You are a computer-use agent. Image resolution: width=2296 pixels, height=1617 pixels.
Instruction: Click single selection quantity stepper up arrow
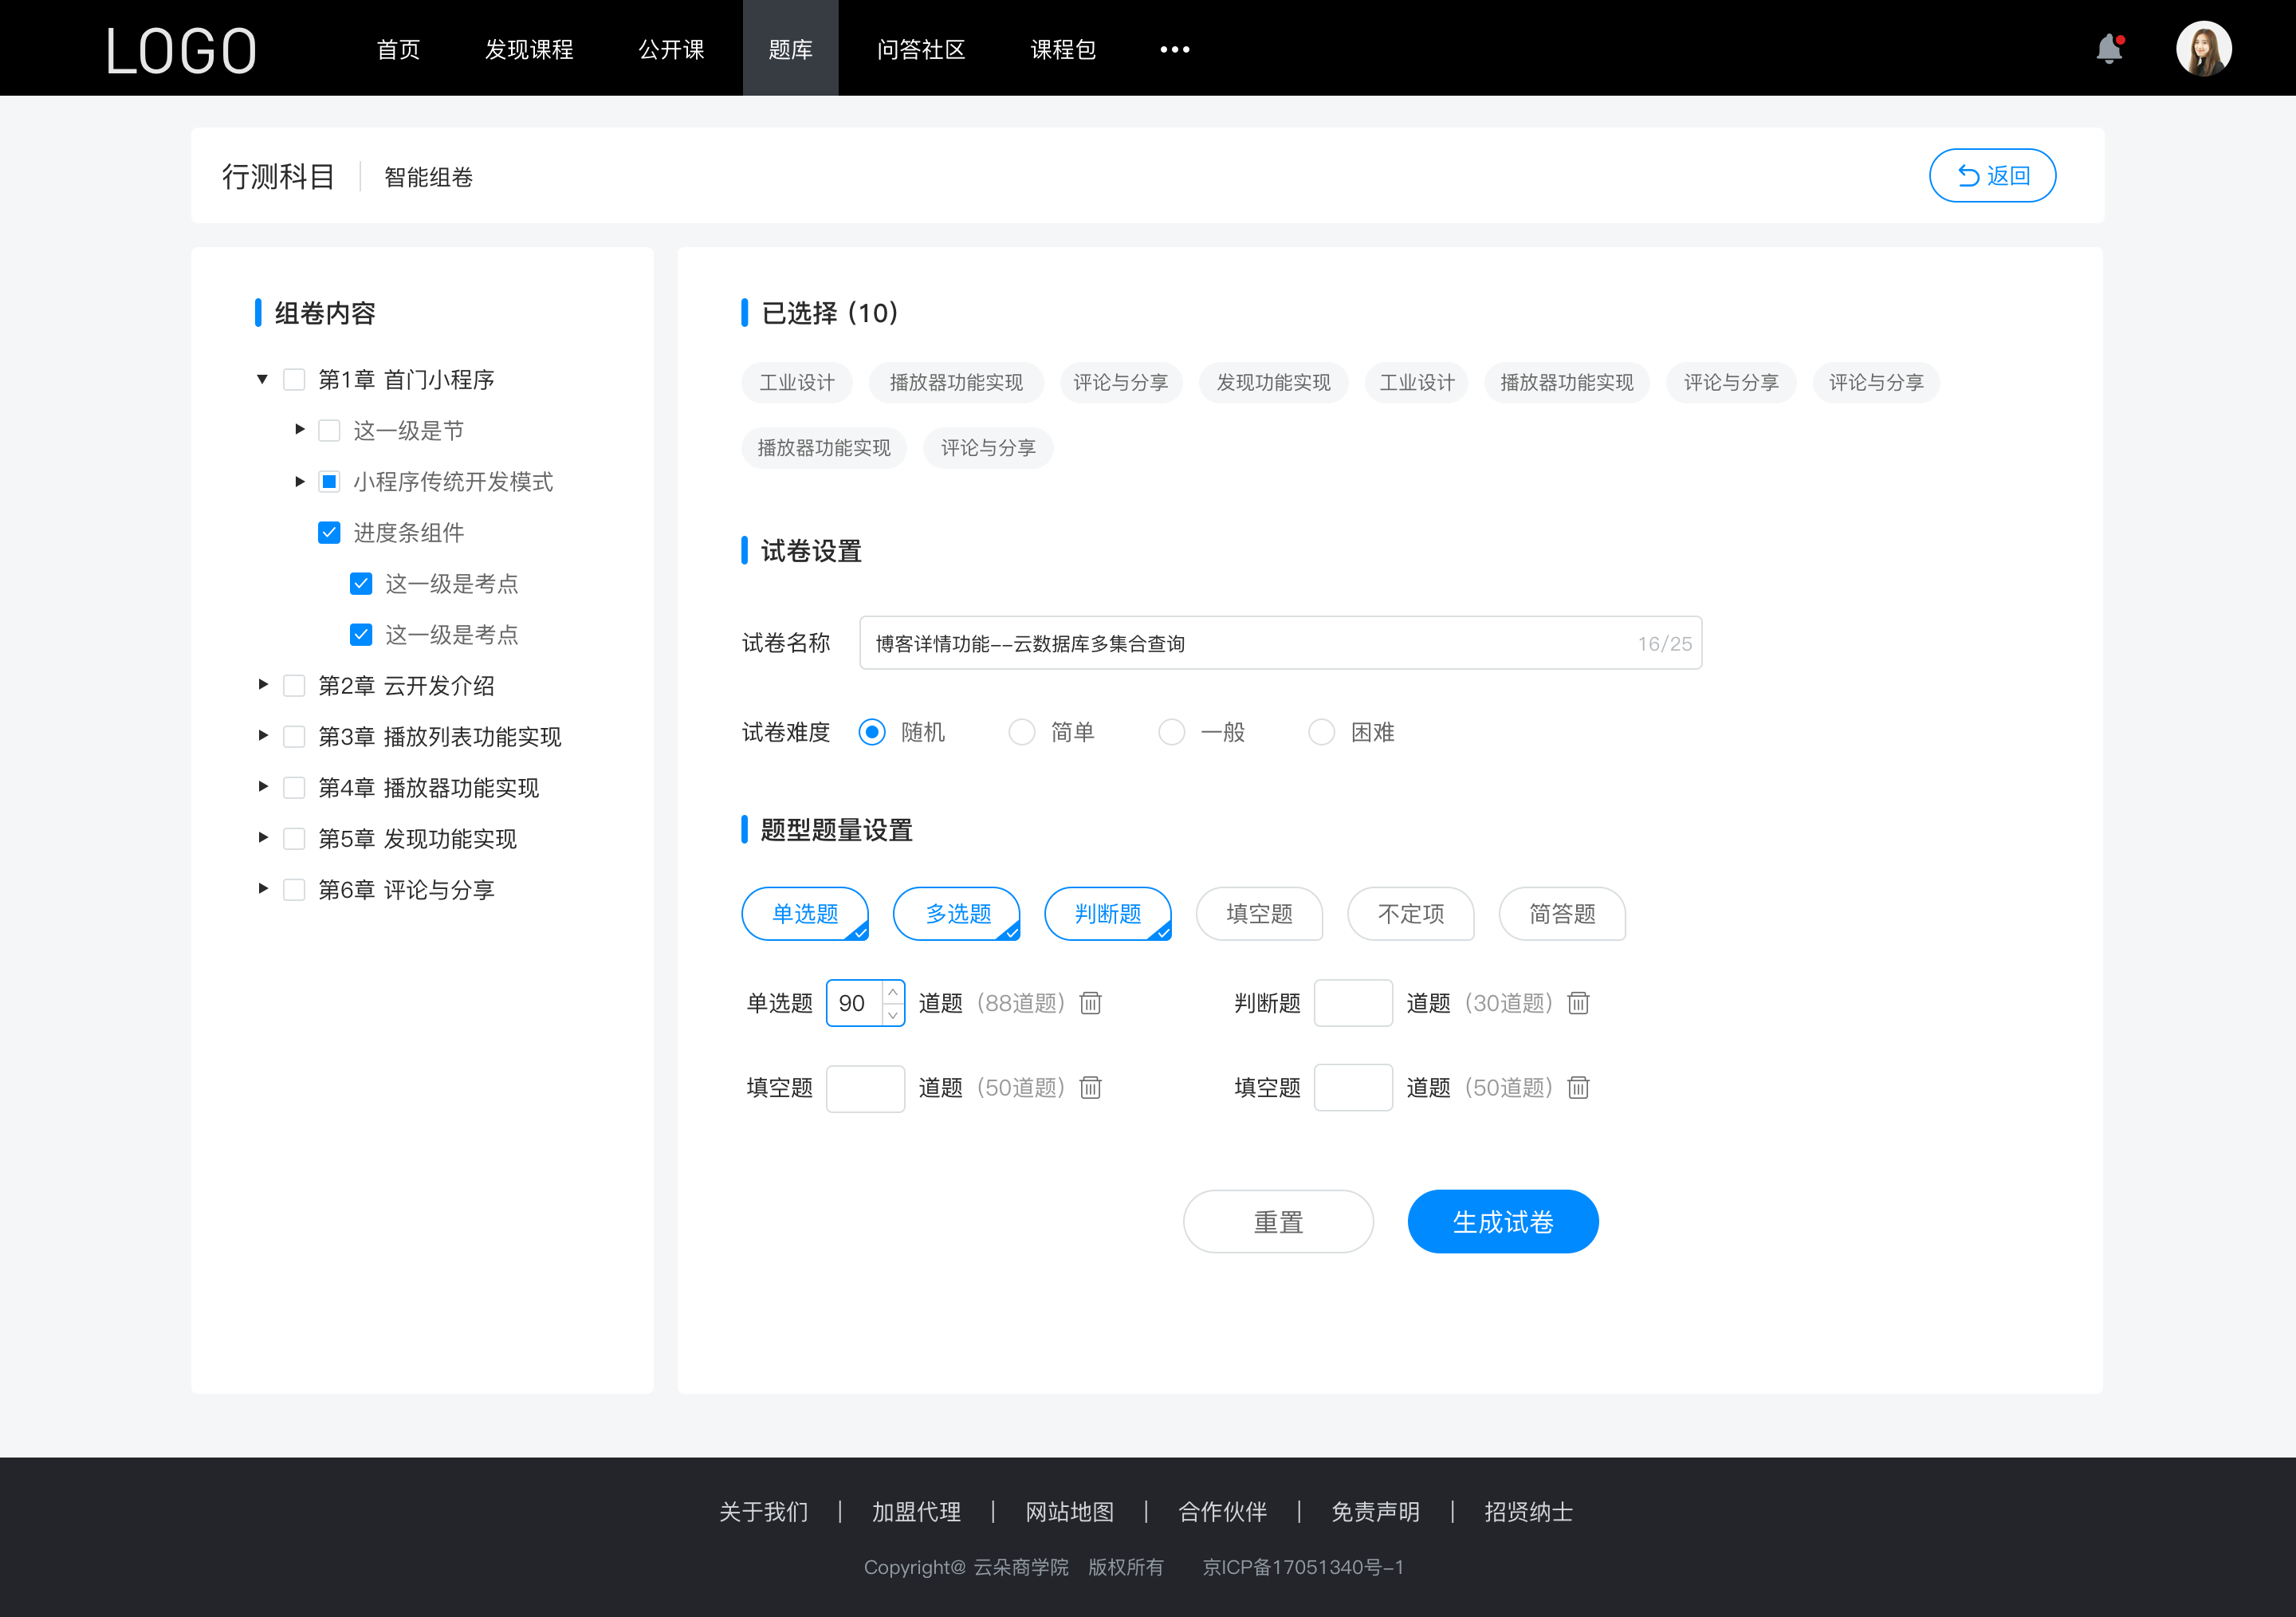click(x=893, y=992)
